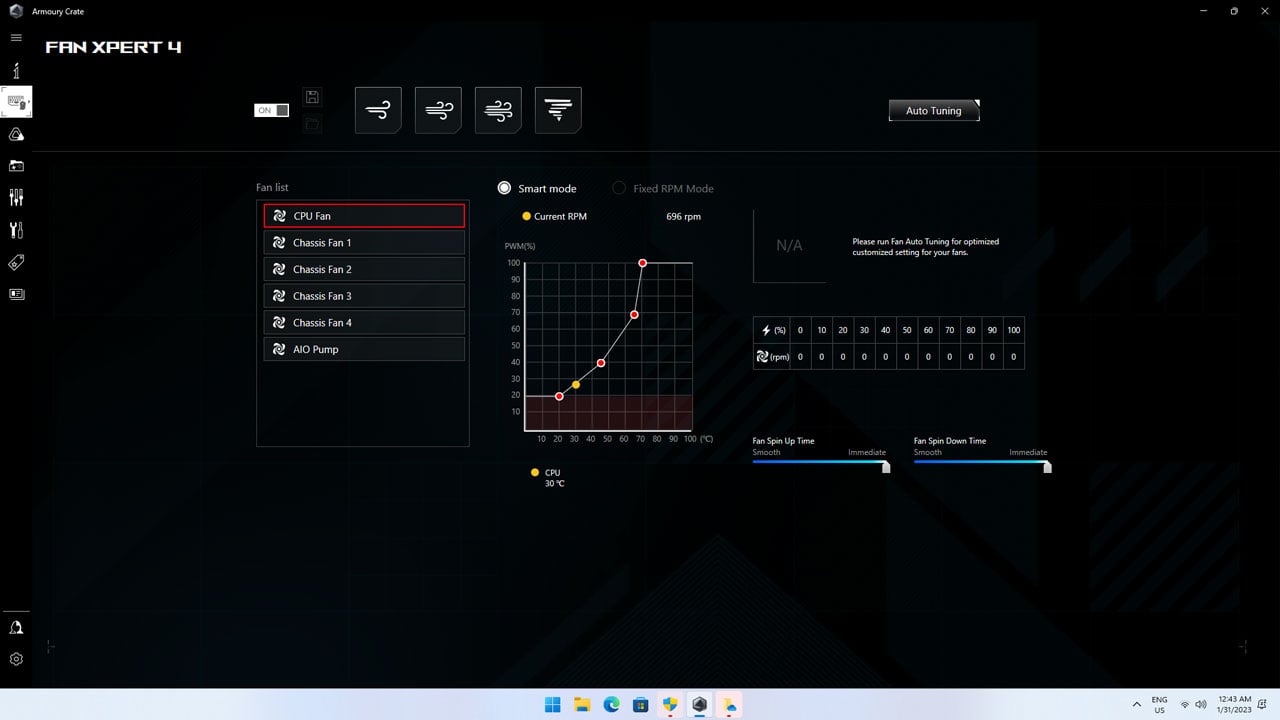Click the 100 percent cell in table

(1014, 330)
